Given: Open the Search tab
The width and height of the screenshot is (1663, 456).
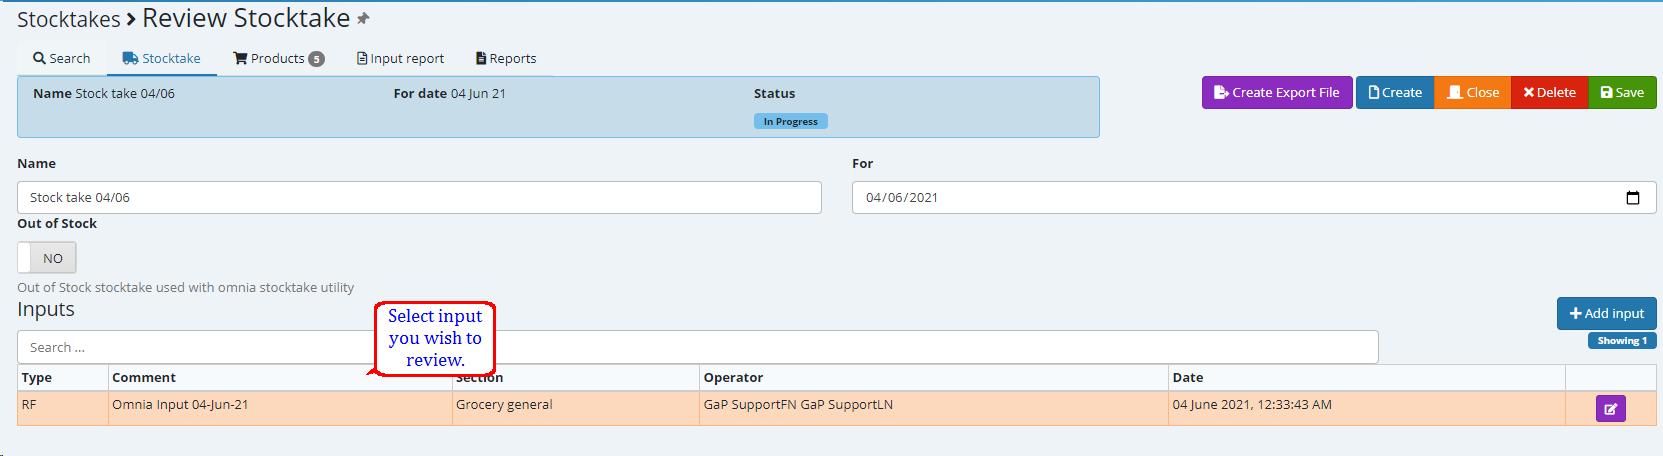Looking at the screenshot, I should 61,59.
